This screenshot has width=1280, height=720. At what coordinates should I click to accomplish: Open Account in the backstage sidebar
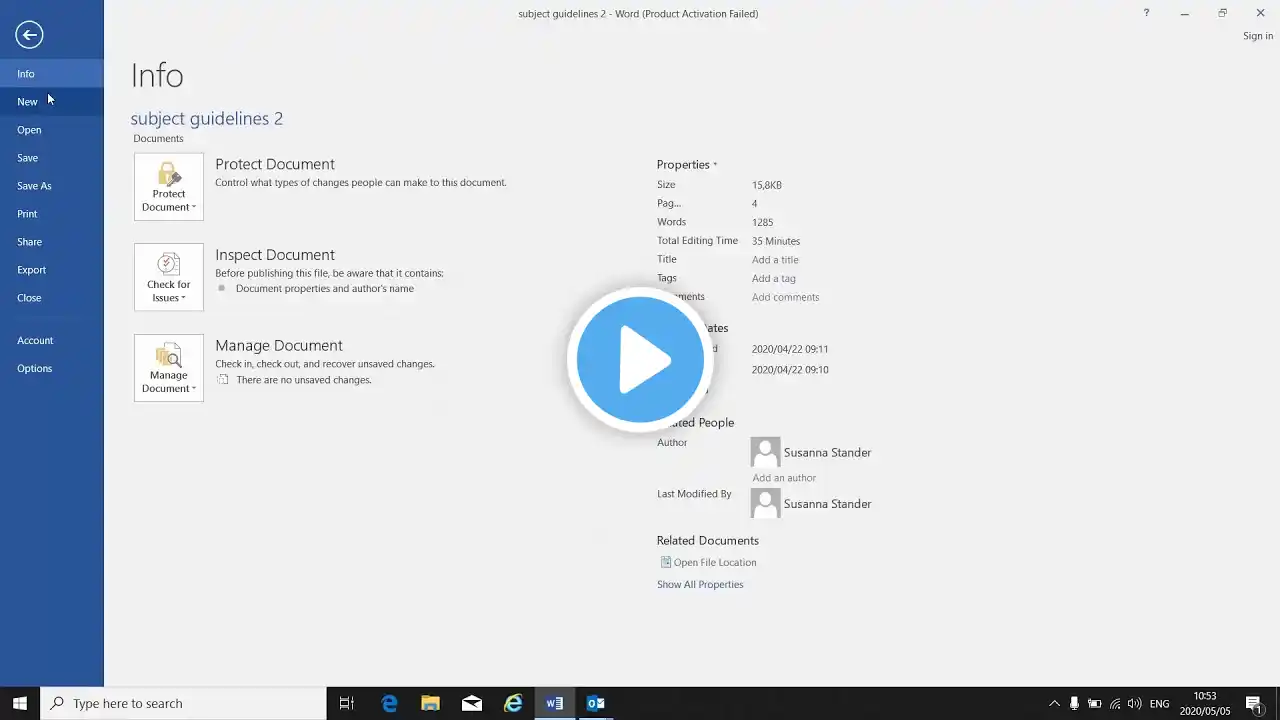click(x=52, y=340)
